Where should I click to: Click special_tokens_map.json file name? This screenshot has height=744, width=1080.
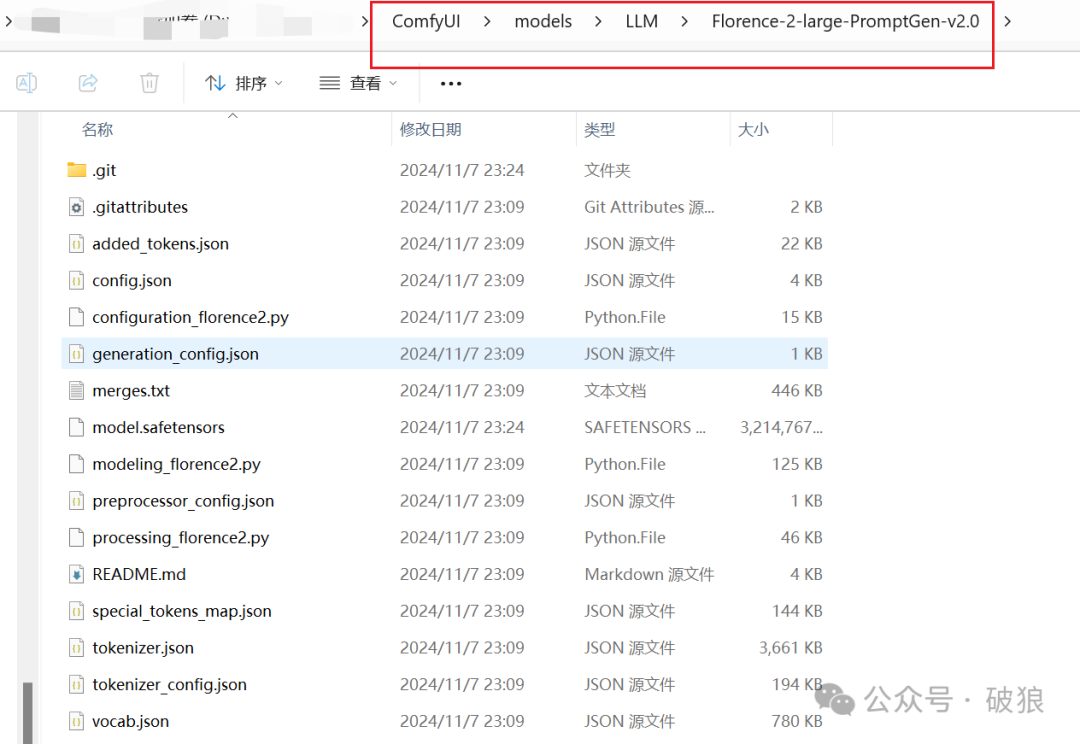click(x=182, y=611)
